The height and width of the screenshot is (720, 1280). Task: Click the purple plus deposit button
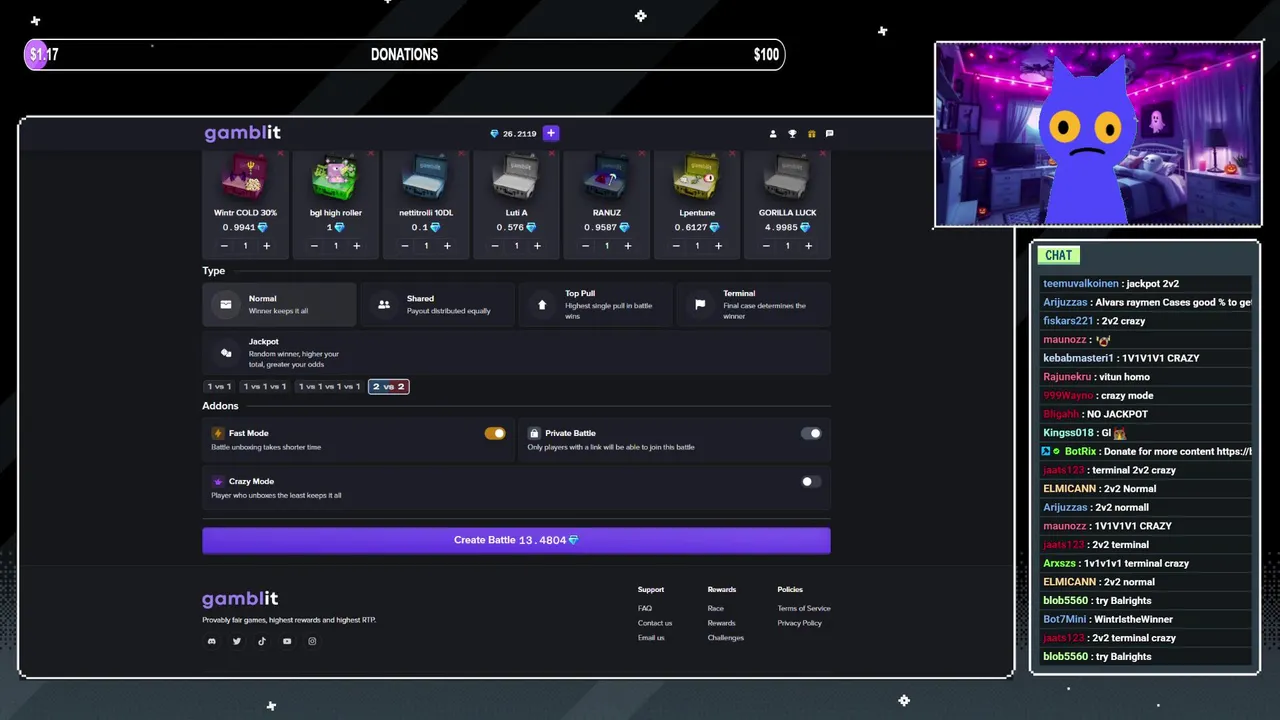pos(550,133)
